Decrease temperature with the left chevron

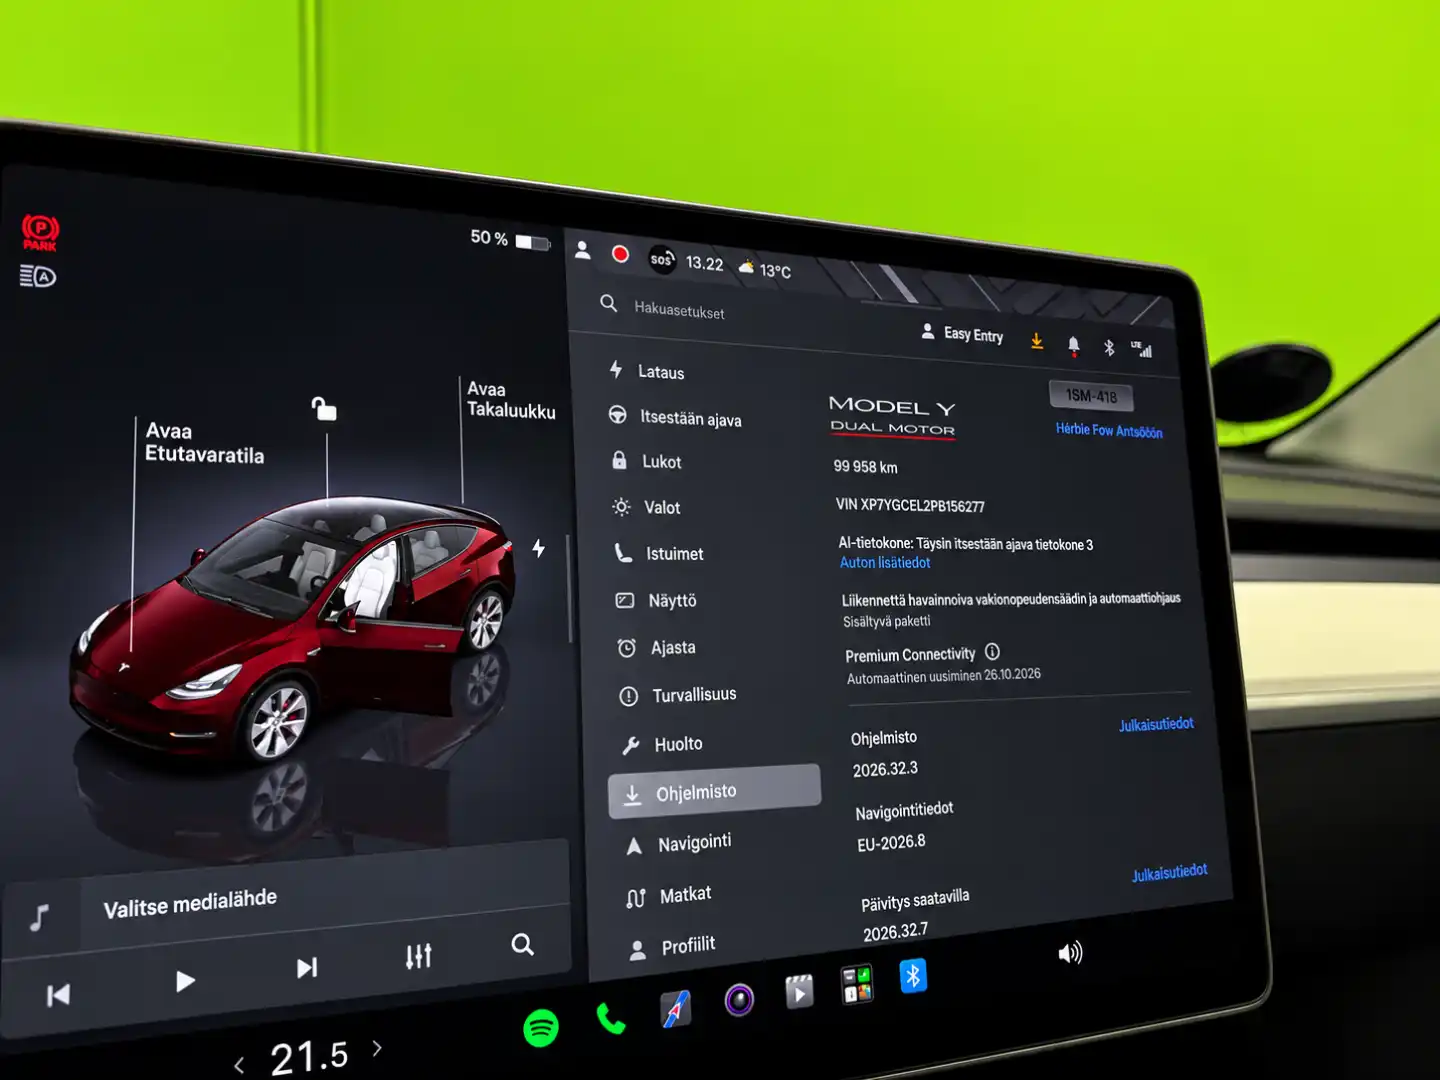(x=239, y=1066)
